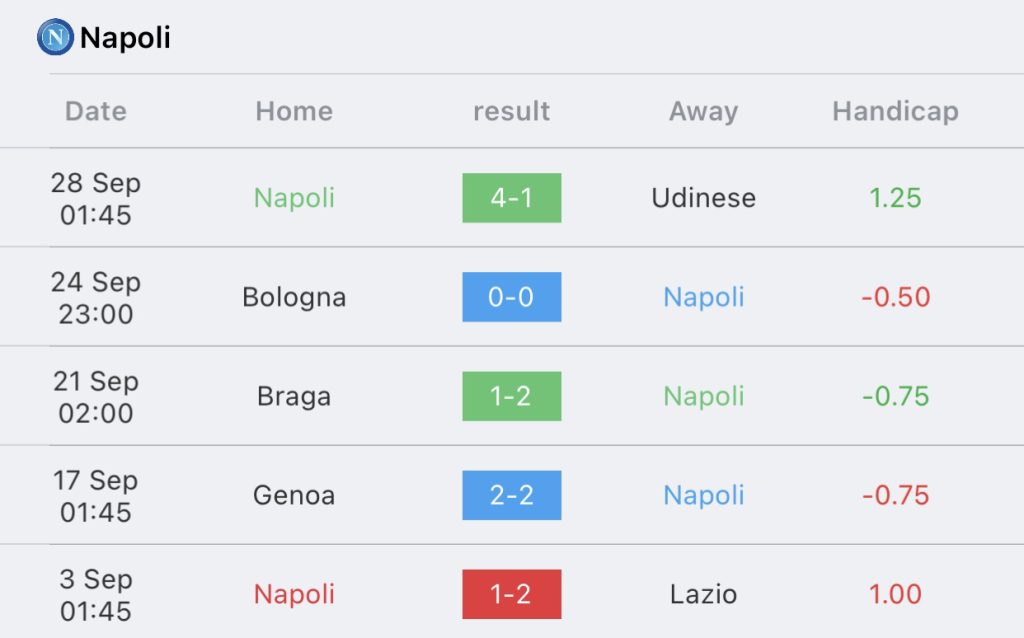This screenshot has width=1024, height=638.
Task: Click the result column header
Action: click(x=511, y=111)
